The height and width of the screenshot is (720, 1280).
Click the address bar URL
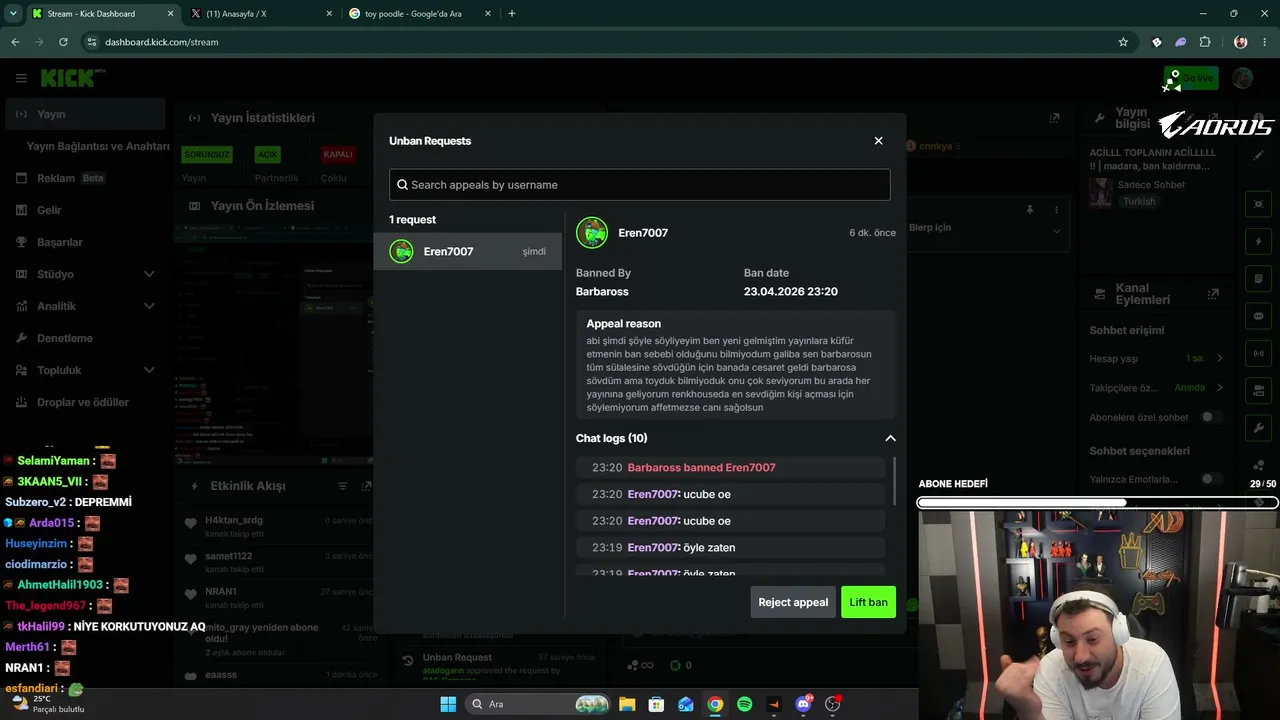pos(161,42)
